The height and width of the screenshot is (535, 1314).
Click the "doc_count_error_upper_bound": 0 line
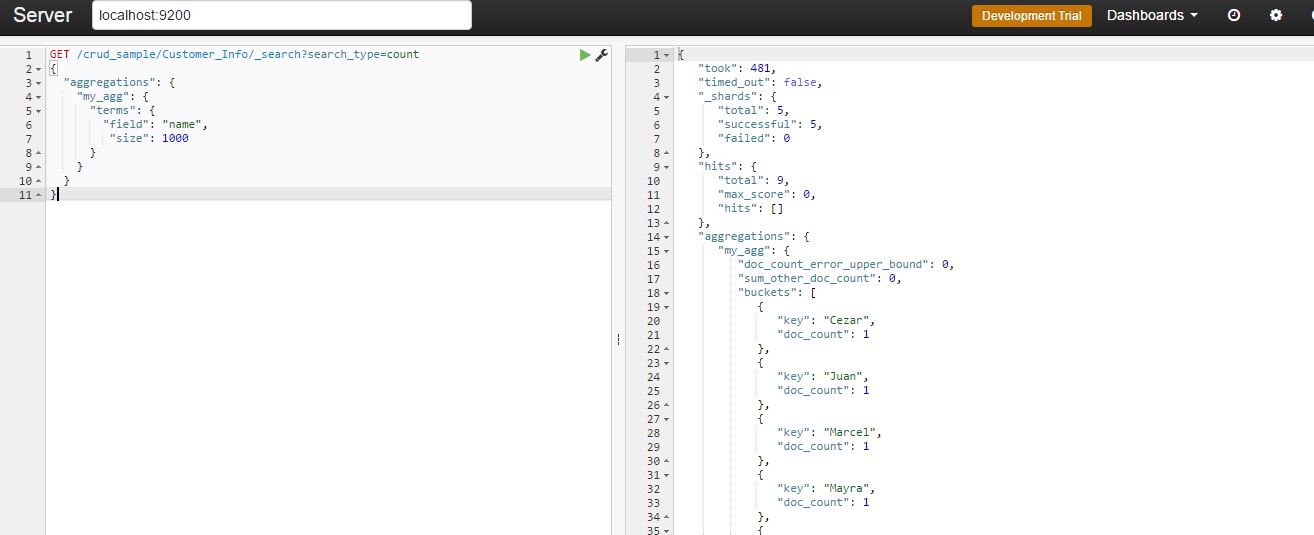pyautogui.click(x=847, y=265)
